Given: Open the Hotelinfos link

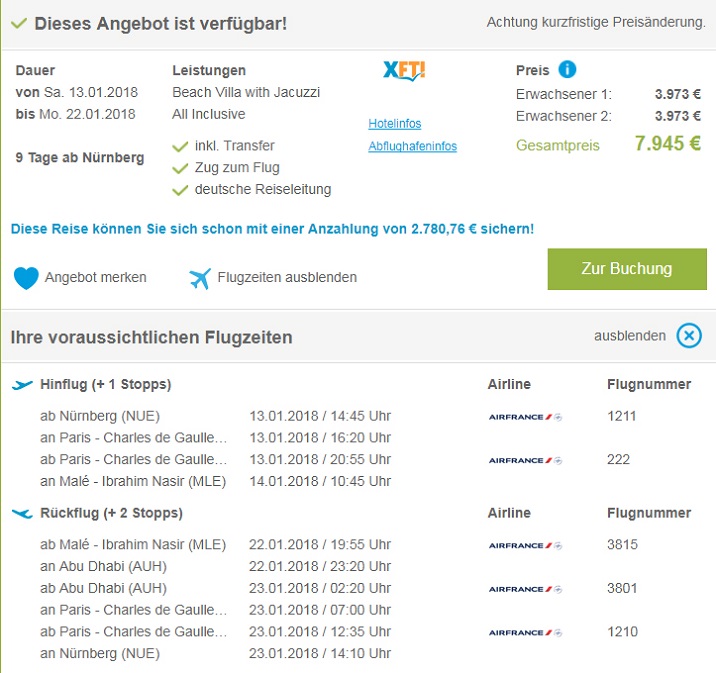Looking at the screenshot, I should (x=395, y=124).
